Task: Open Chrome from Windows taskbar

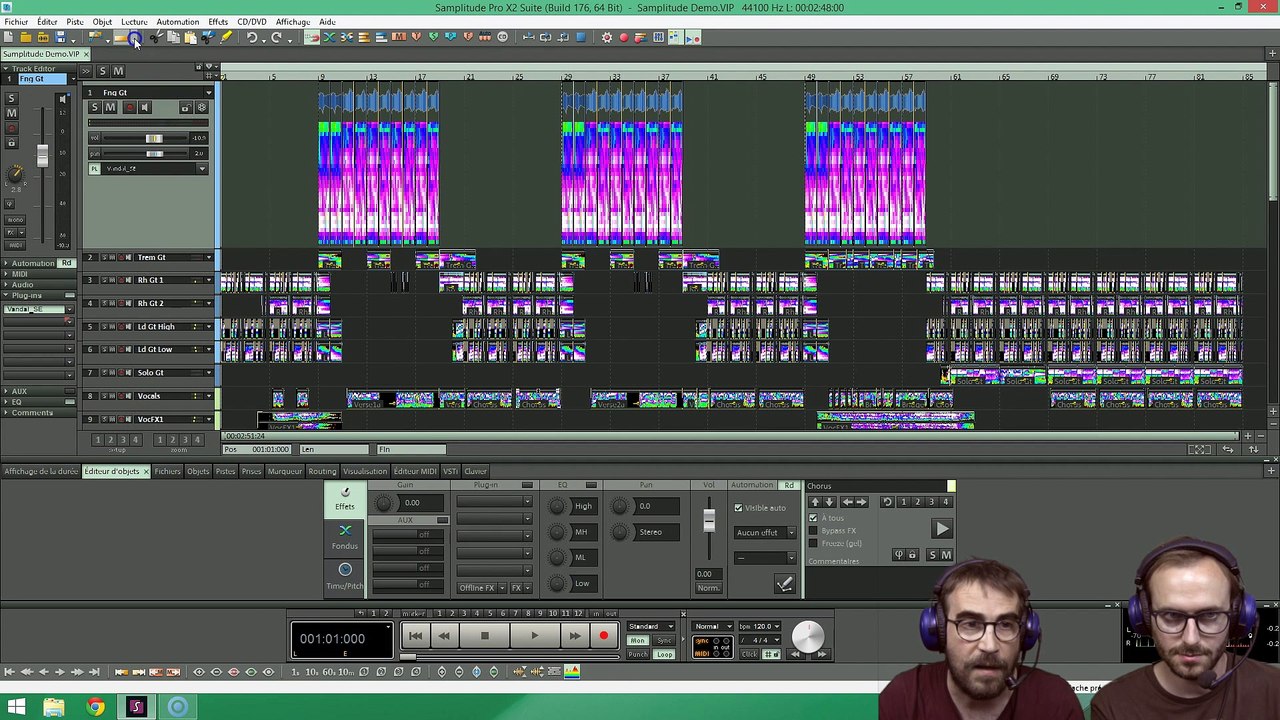Action: click(x=95, y=707)
